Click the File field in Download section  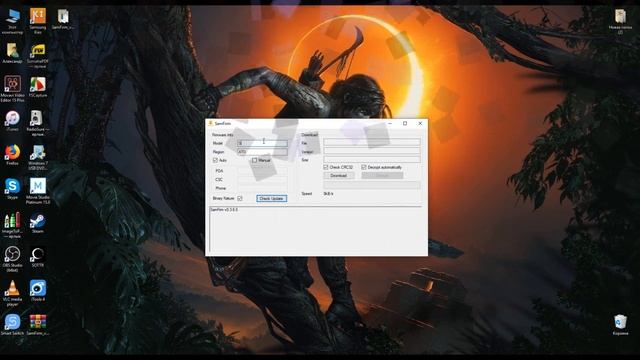(372, 142)
